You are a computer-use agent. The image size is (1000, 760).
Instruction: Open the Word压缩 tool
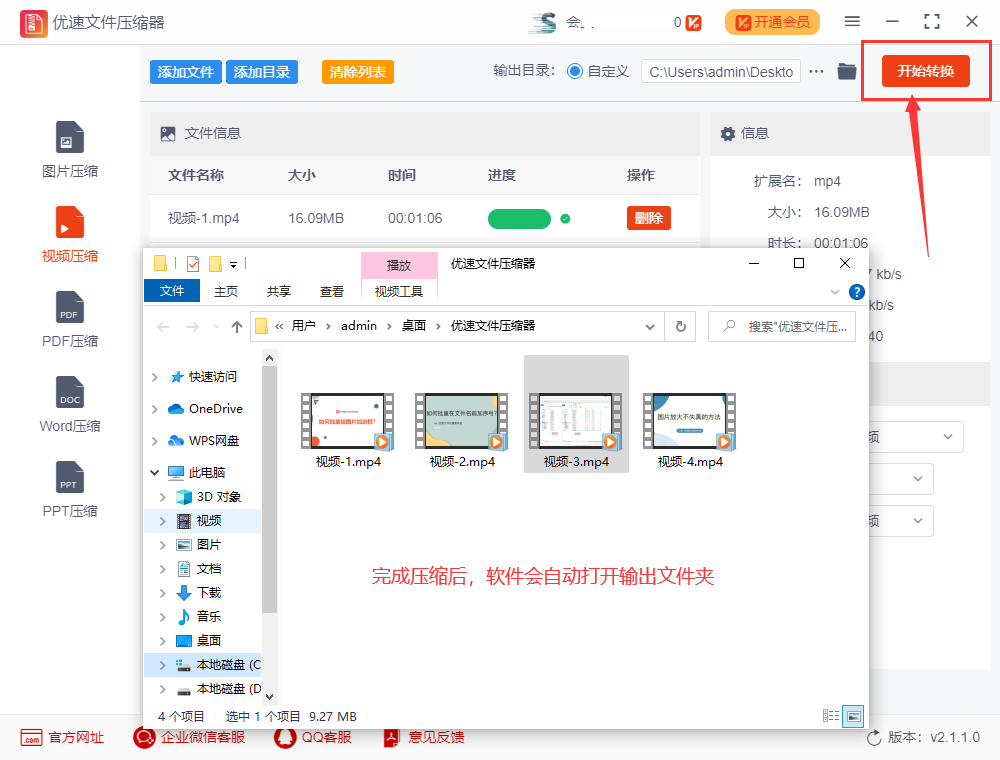70,404
